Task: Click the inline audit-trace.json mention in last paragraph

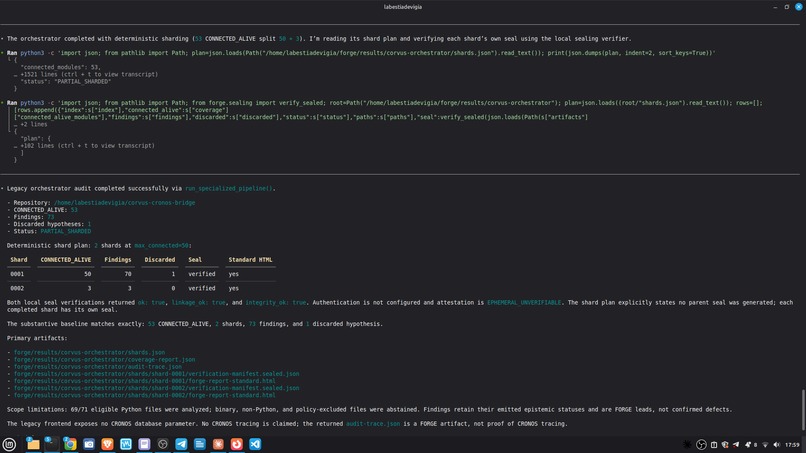Action: pyautogui.click(x=373, y=424)
